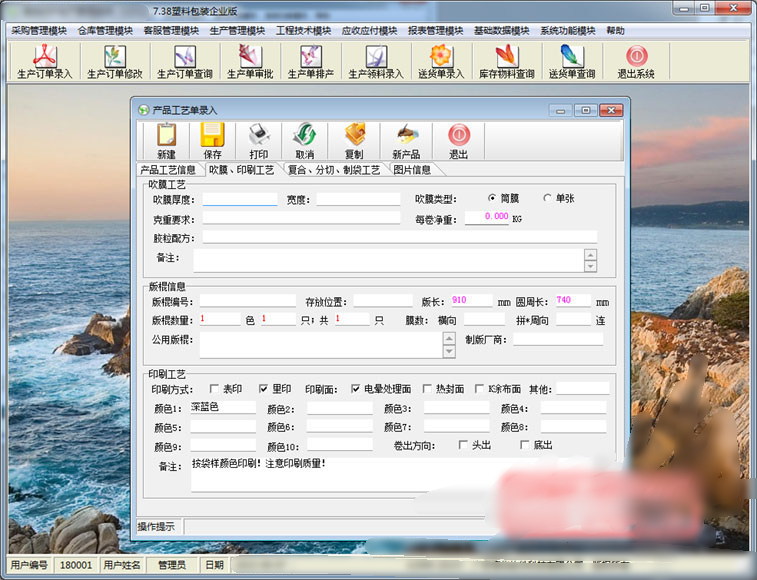Click 颜色2 input field

pyautogui.click(x=339, y=408)
